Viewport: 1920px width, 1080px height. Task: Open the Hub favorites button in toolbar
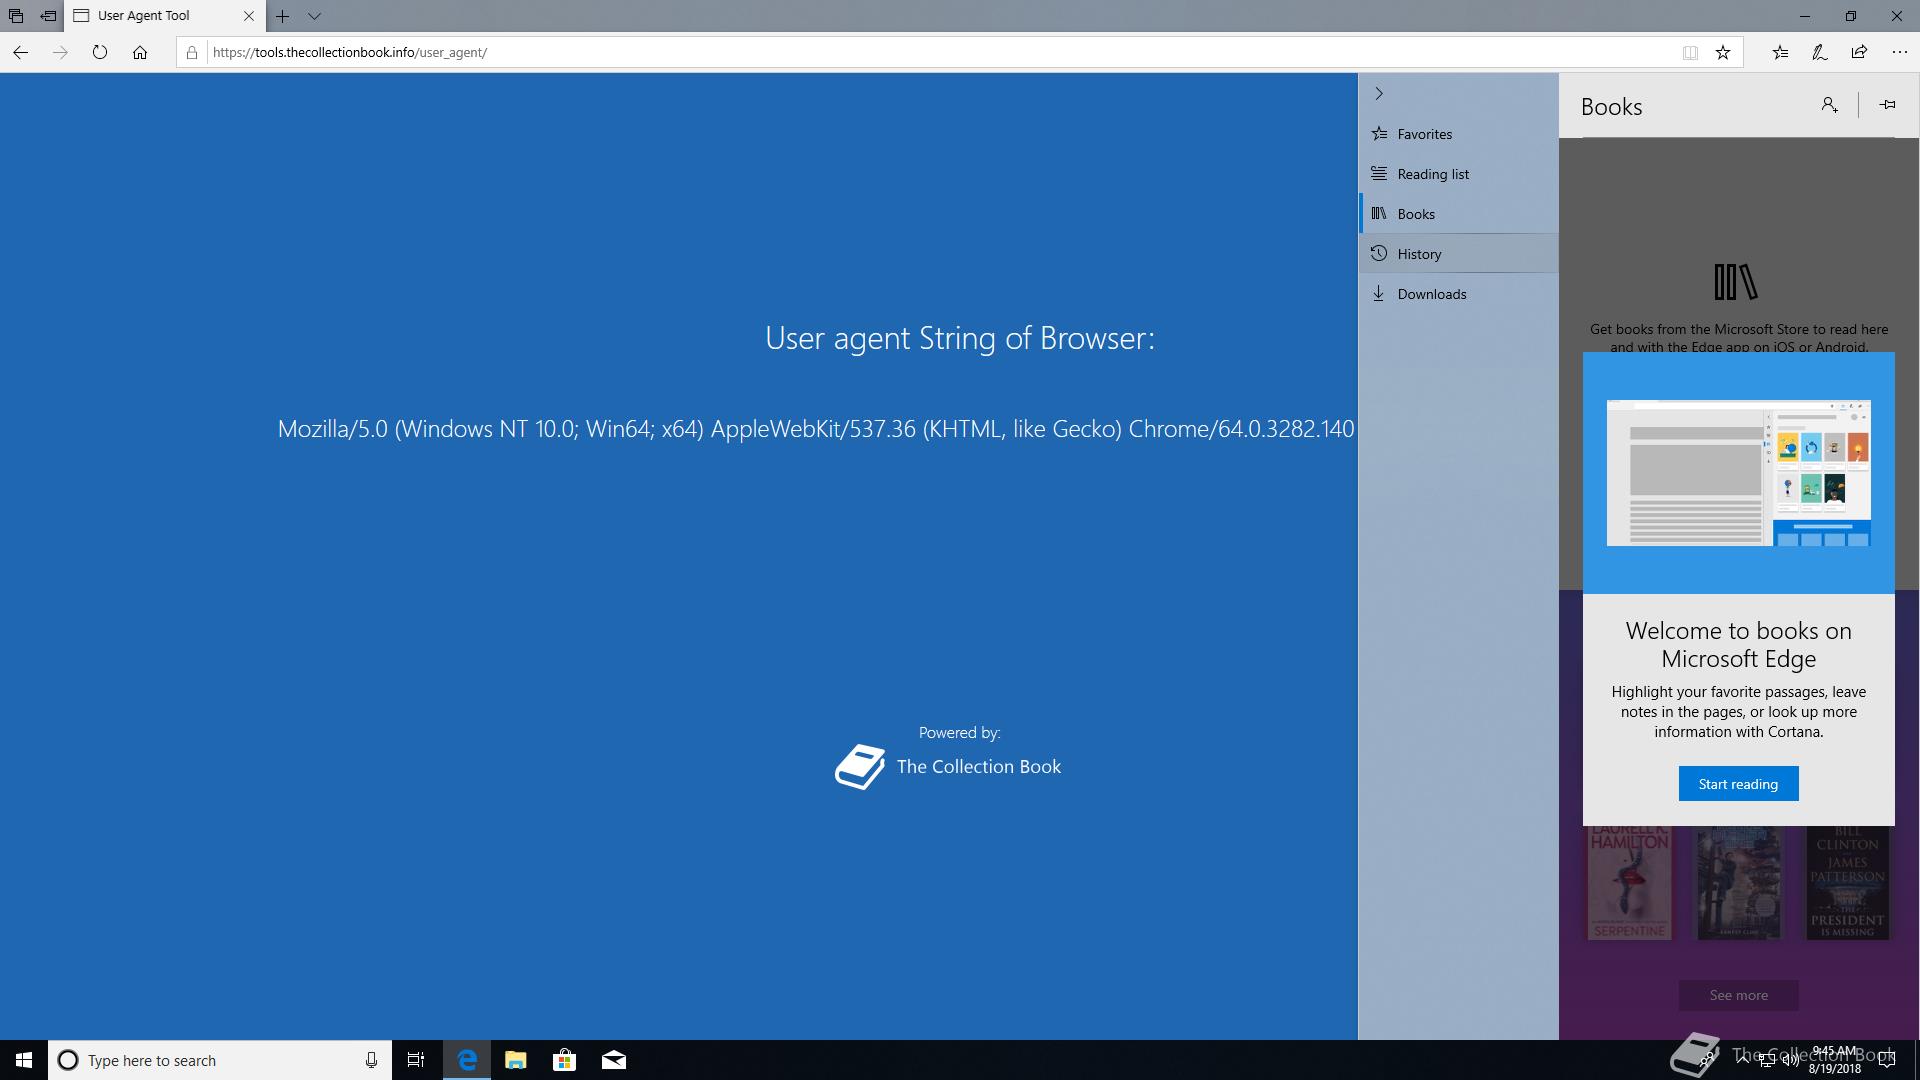(x=1780, y=52)
